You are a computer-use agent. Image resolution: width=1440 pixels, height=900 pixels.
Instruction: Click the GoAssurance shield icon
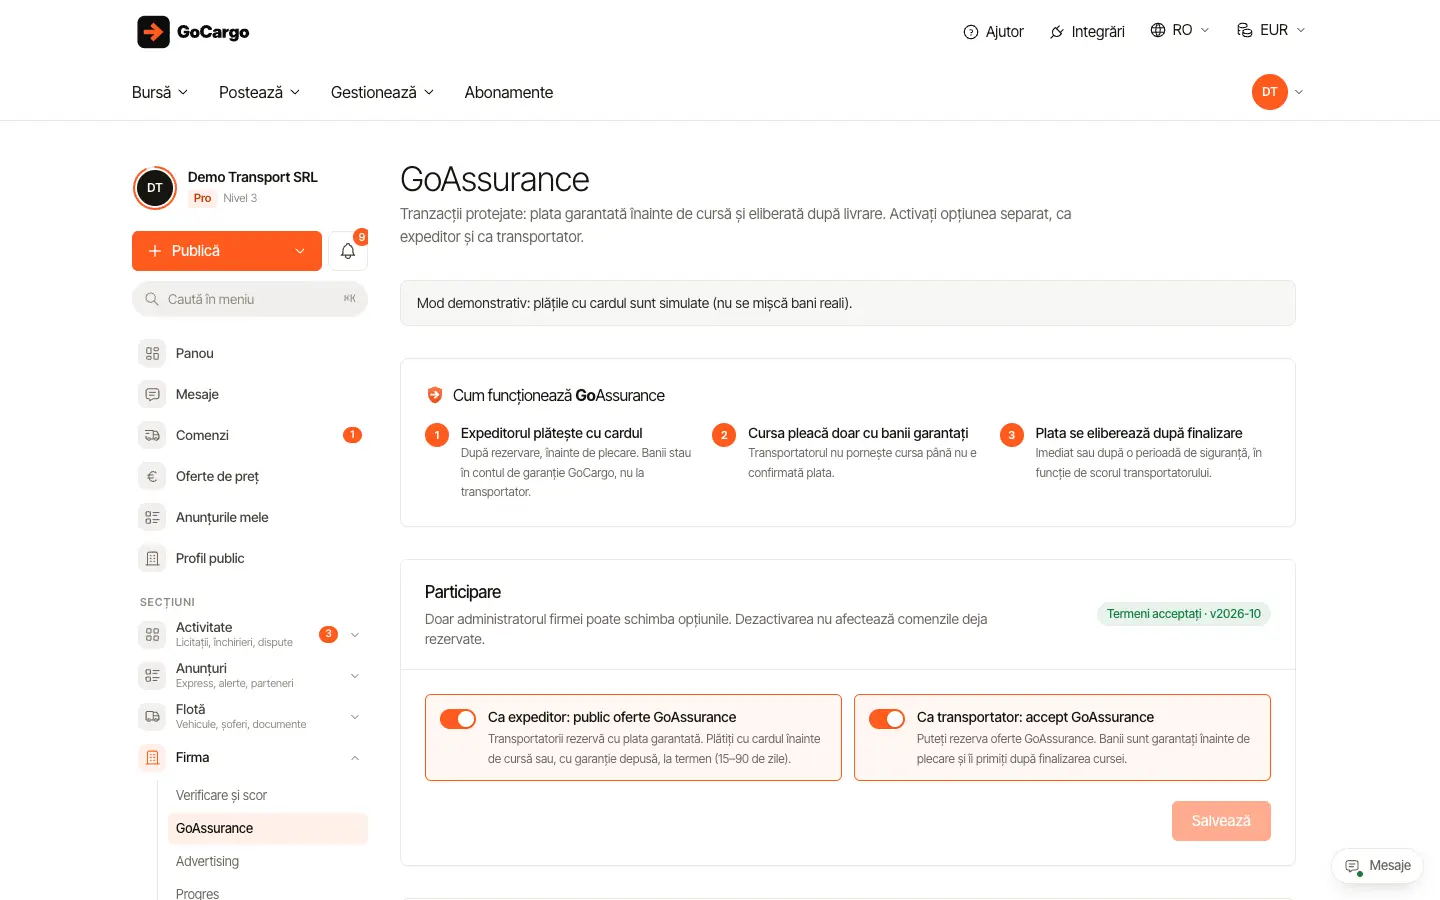(x=435, y=395)
